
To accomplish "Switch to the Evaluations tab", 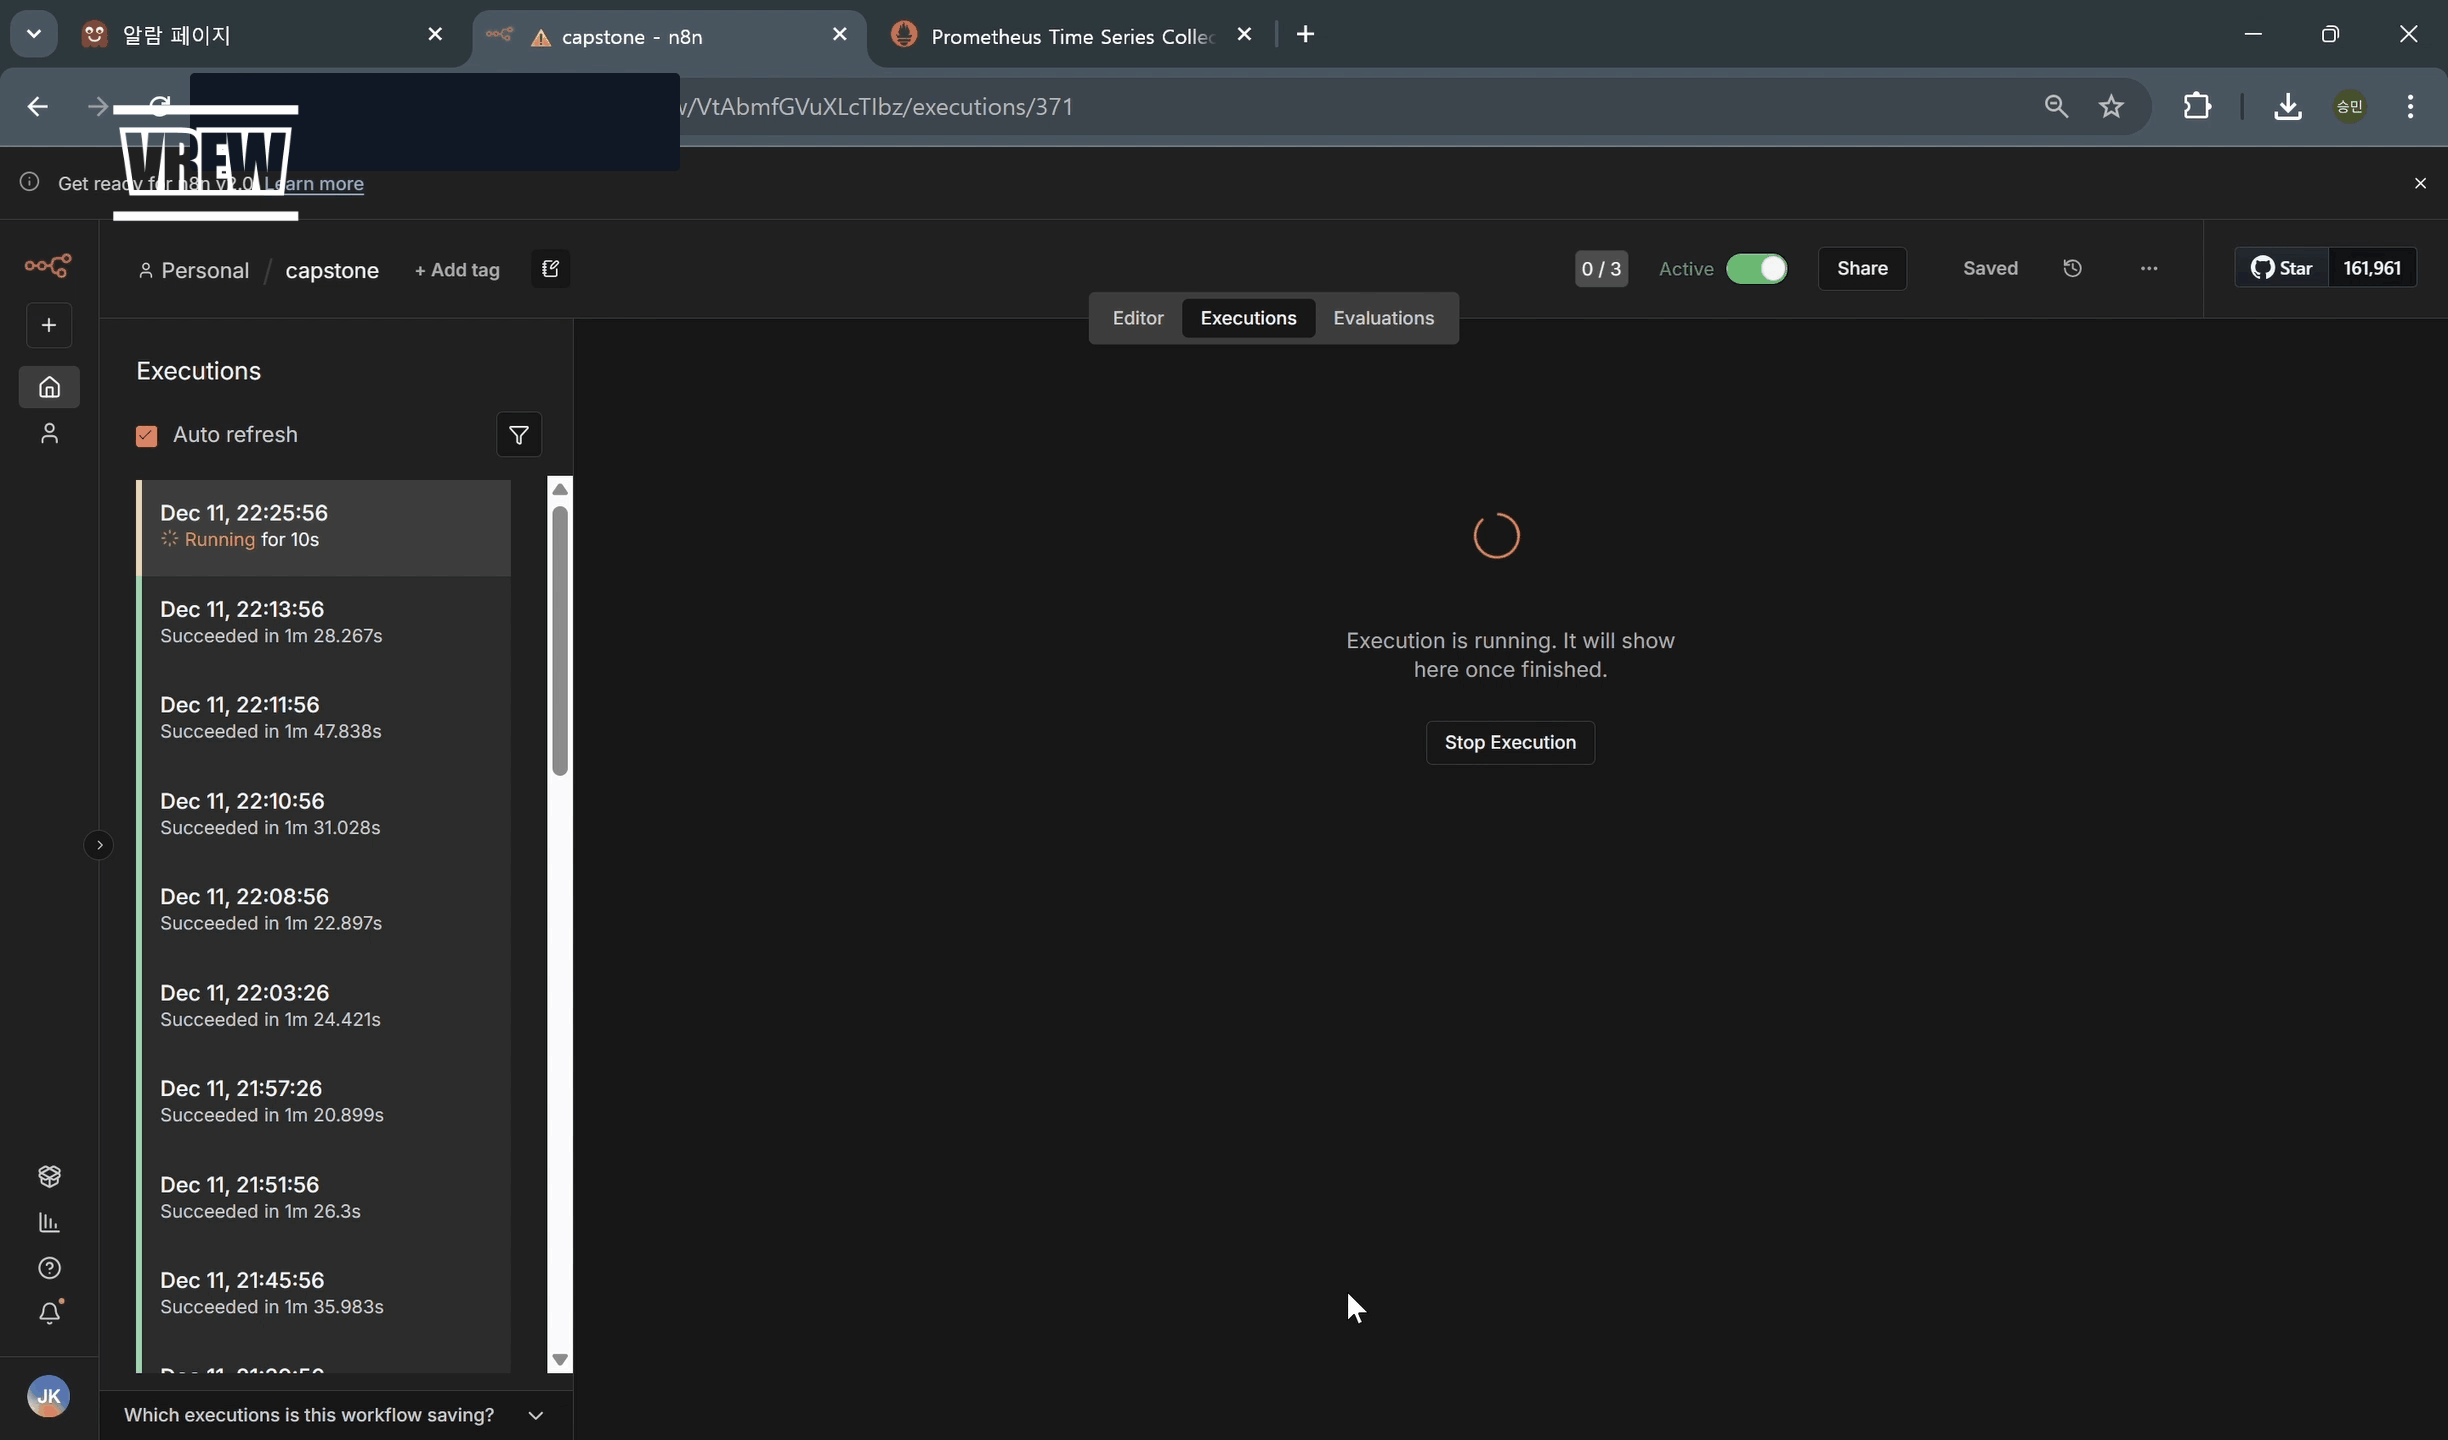I will click(1382, 318).
